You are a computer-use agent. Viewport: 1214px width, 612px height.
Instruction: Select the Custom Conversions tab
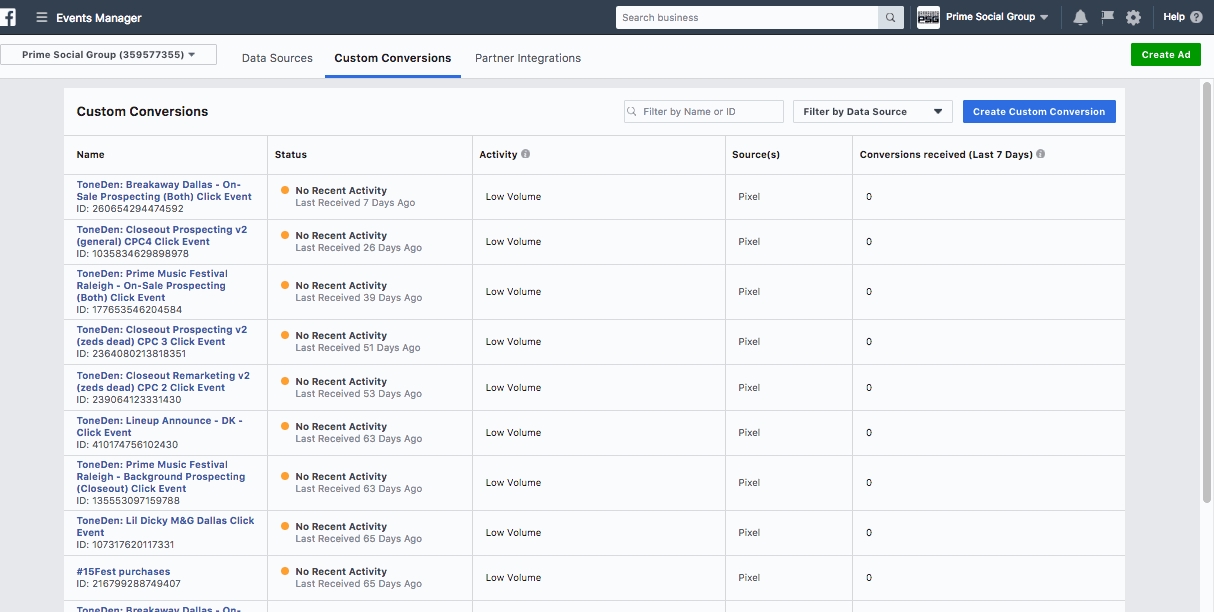pos(393,58)
